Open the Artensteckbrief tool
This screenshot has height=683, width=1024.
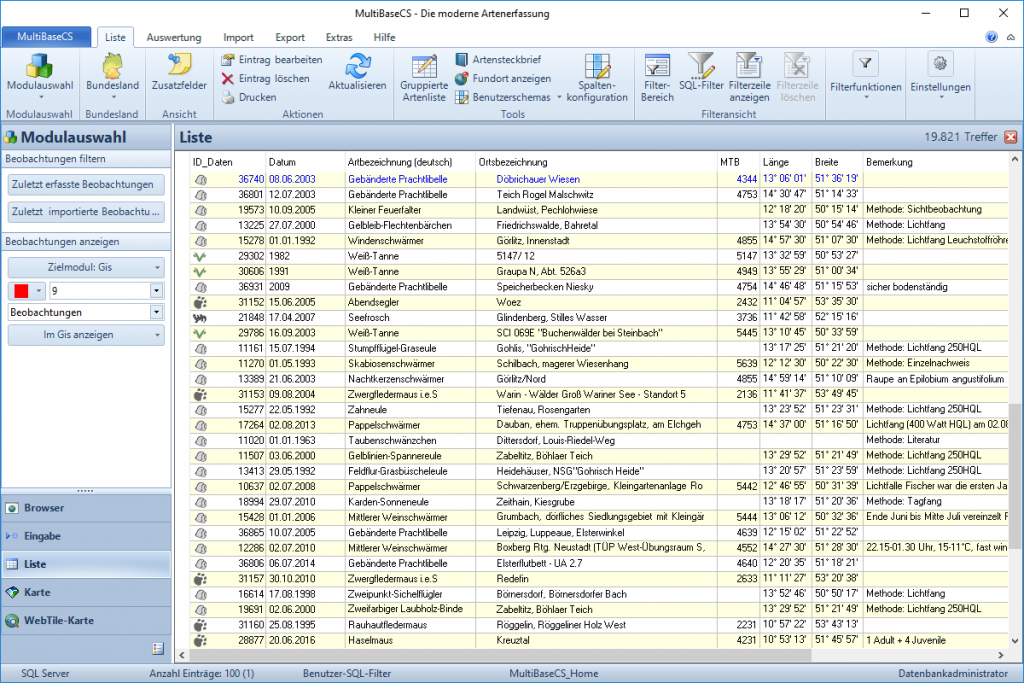(497, 60)
